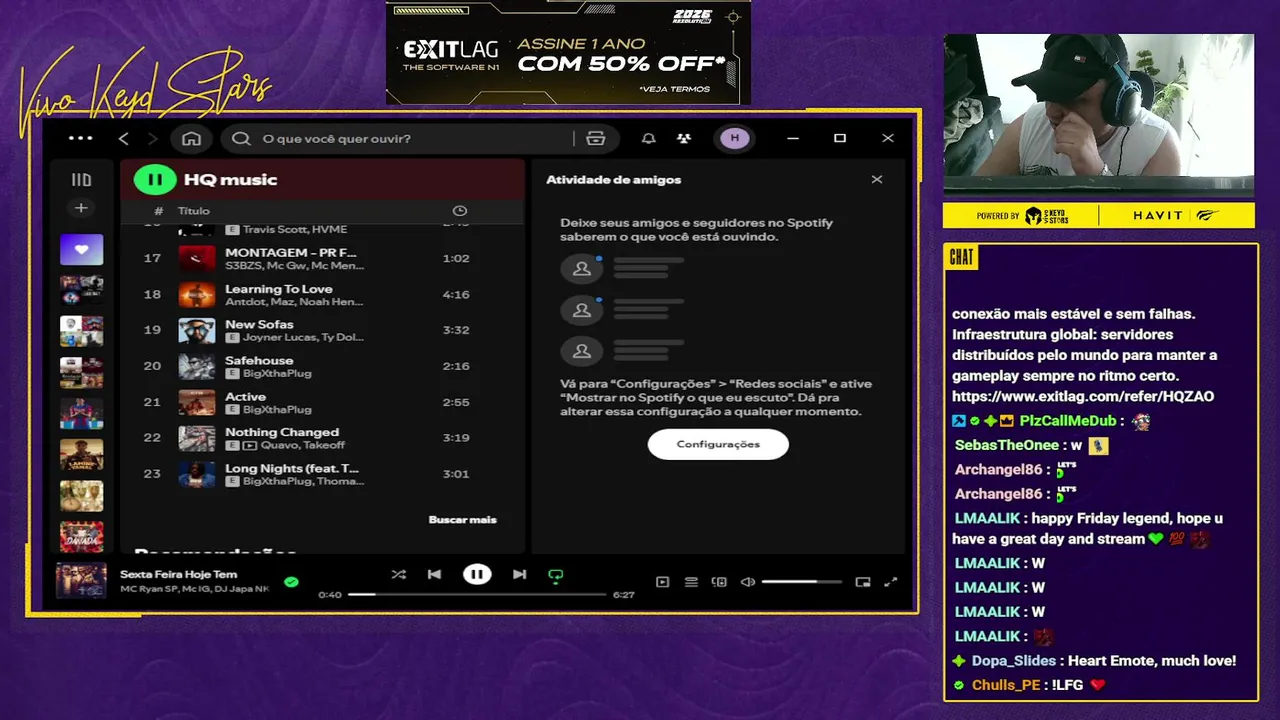Viewport: 1280px width, 720px height.
Task: Click the 'Buscar mais' link
Action: pos(462,520)
